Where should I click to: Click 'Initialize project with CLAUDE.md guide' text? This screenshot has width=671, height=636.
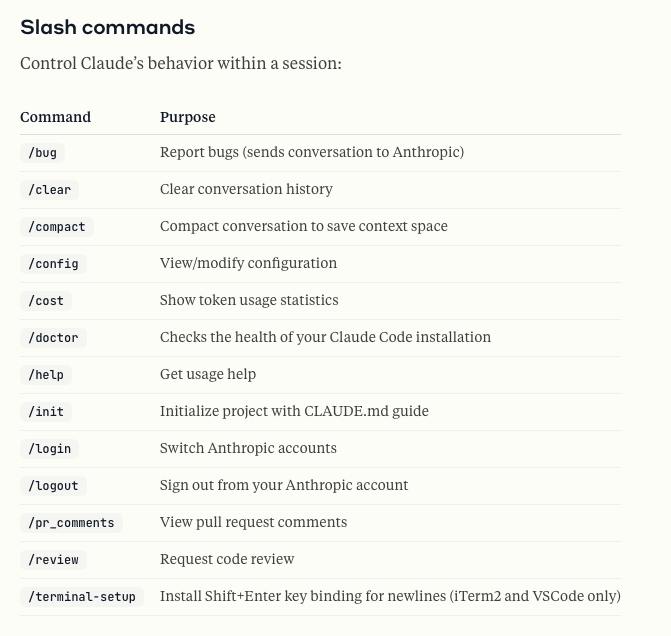294,411
